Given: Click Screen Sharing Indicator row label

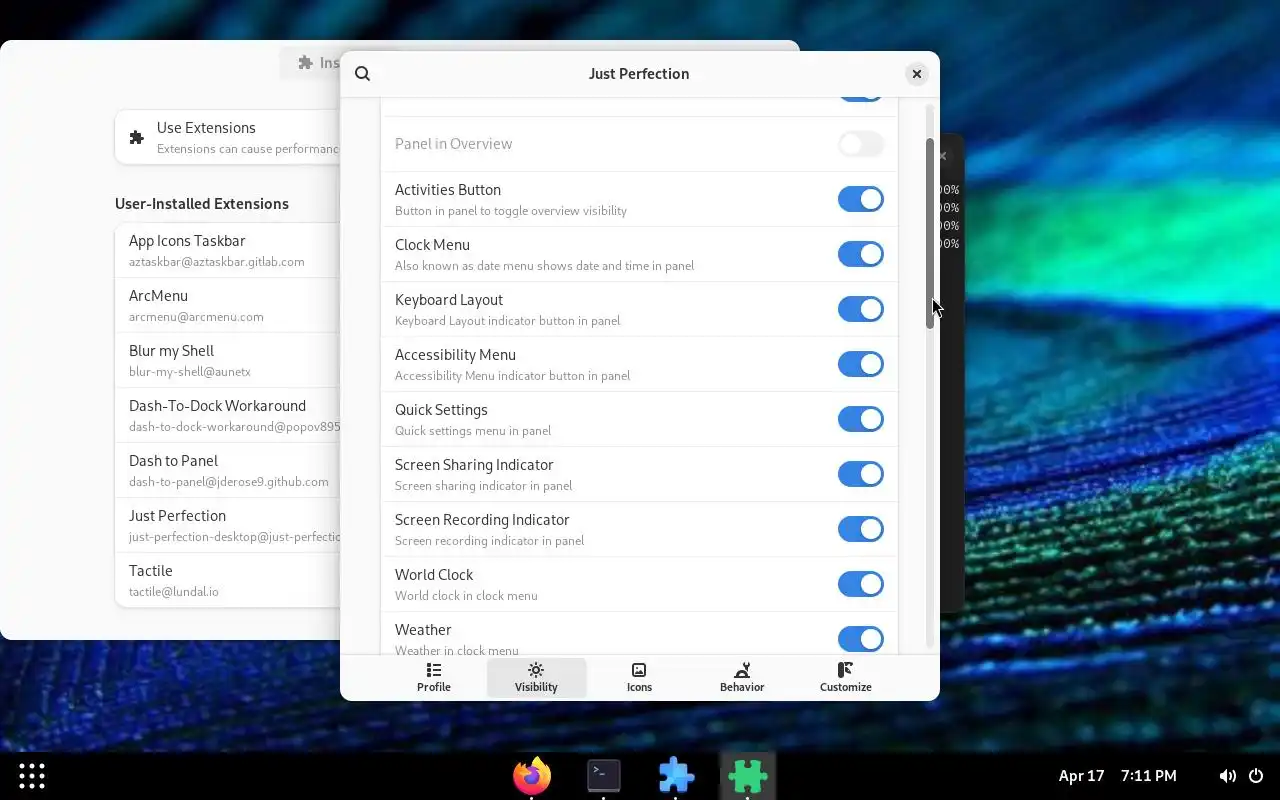Looking at the screenshot, I should point(474,465).
